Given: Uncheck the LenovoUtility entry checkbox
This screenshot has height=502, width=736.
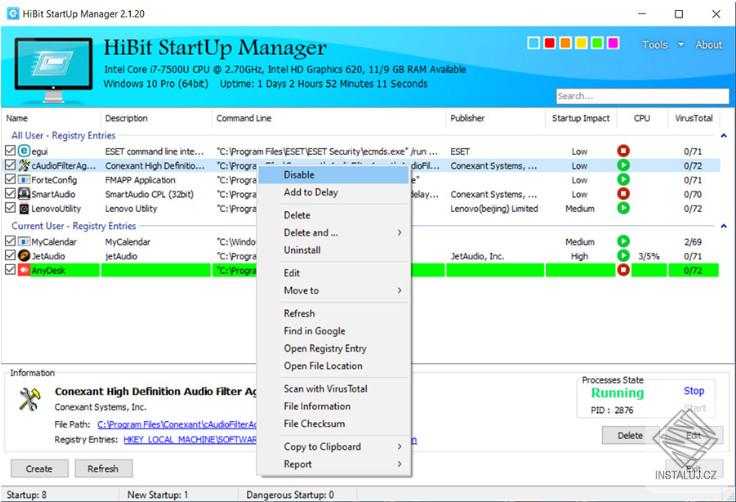Looking at the screenshot, I should click(x=10, y=208).
